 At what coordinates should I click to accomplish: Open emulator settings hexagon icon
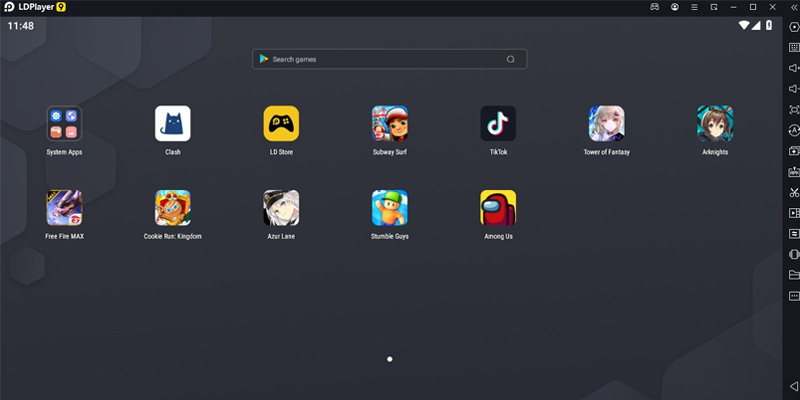(x=794, y=27)
